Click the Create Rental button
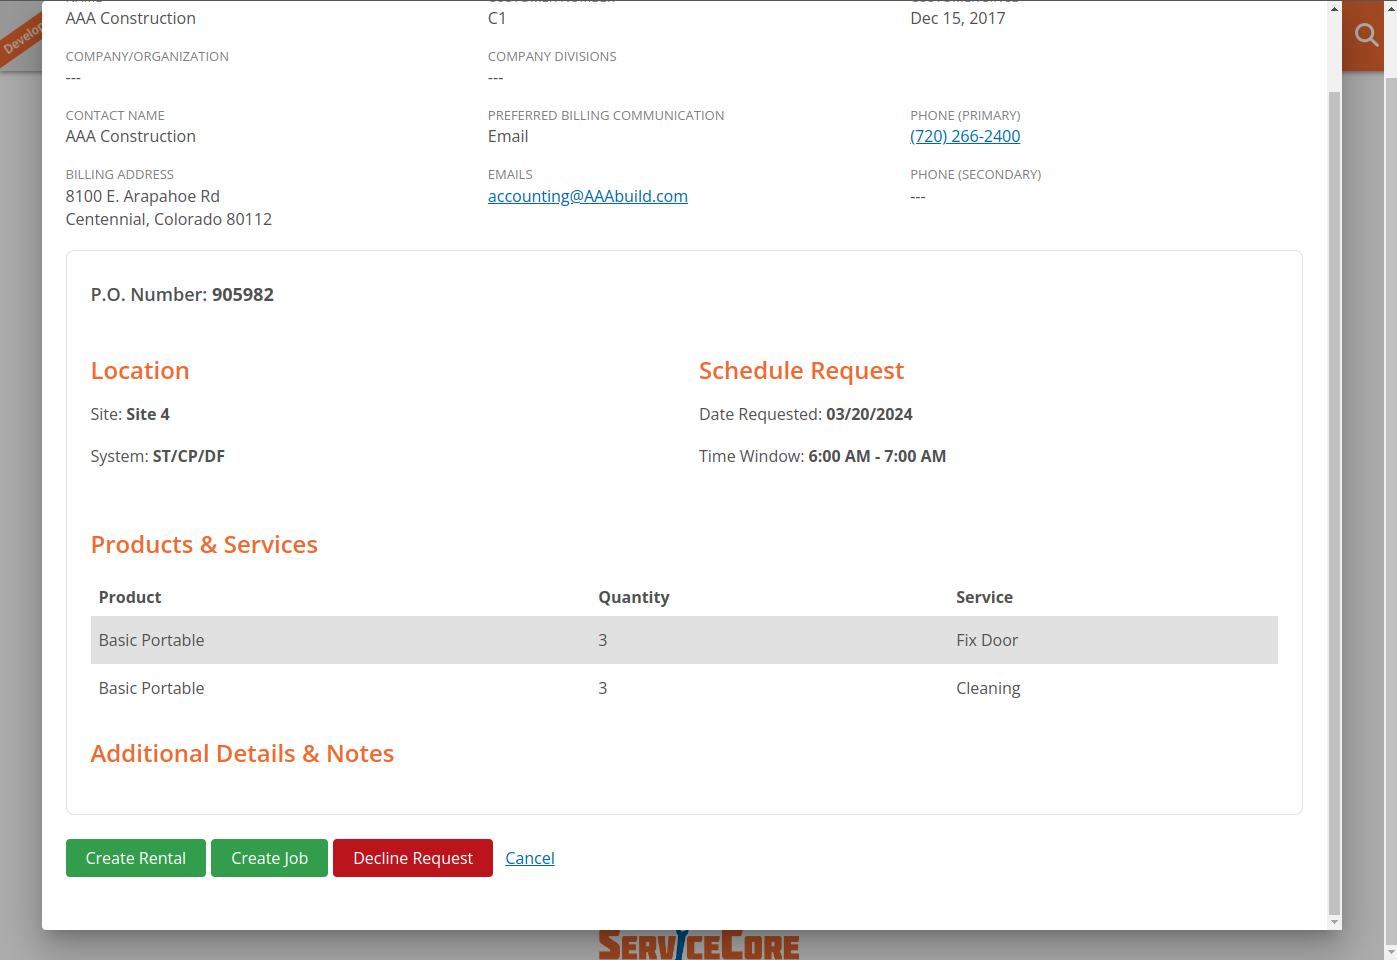This screenshot has height=960, width=1397. 136,858
